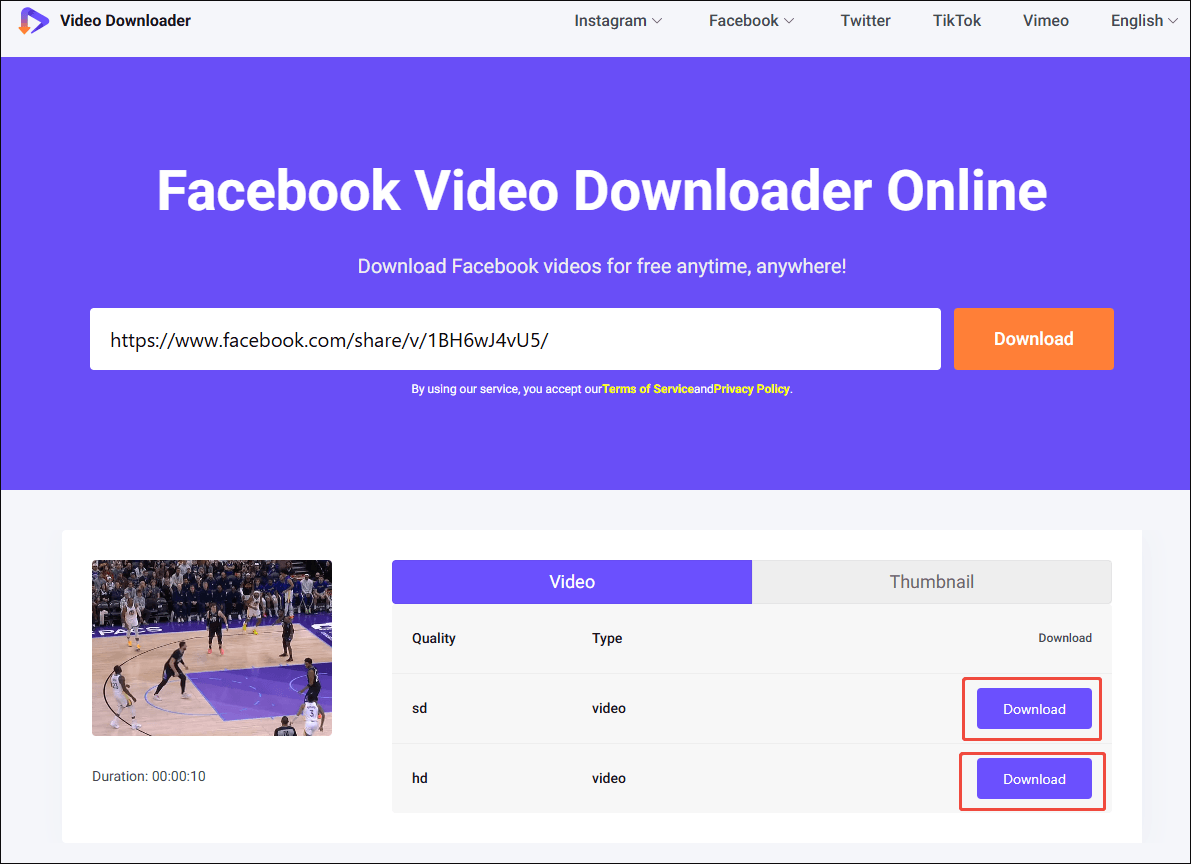Expand the Instagram dropdown menu
This screenshot has height=864, width=1191.
click(x=618, y=21)
